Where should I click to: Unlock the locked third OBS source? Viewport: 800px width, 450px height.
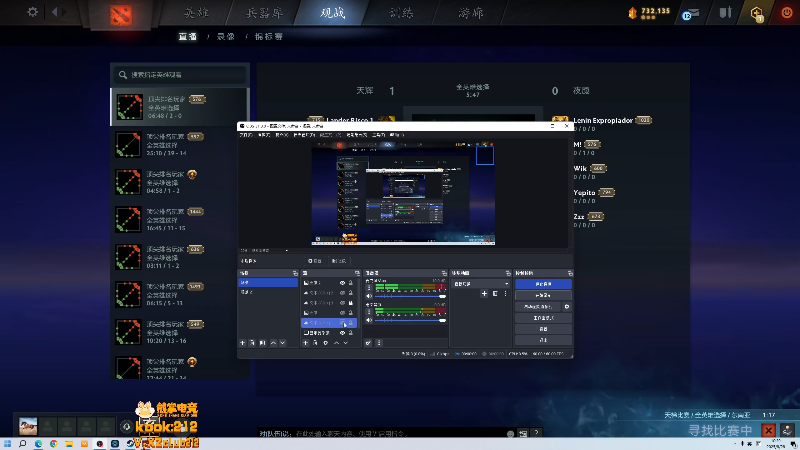pyautogui.click(x=351, y=303)
